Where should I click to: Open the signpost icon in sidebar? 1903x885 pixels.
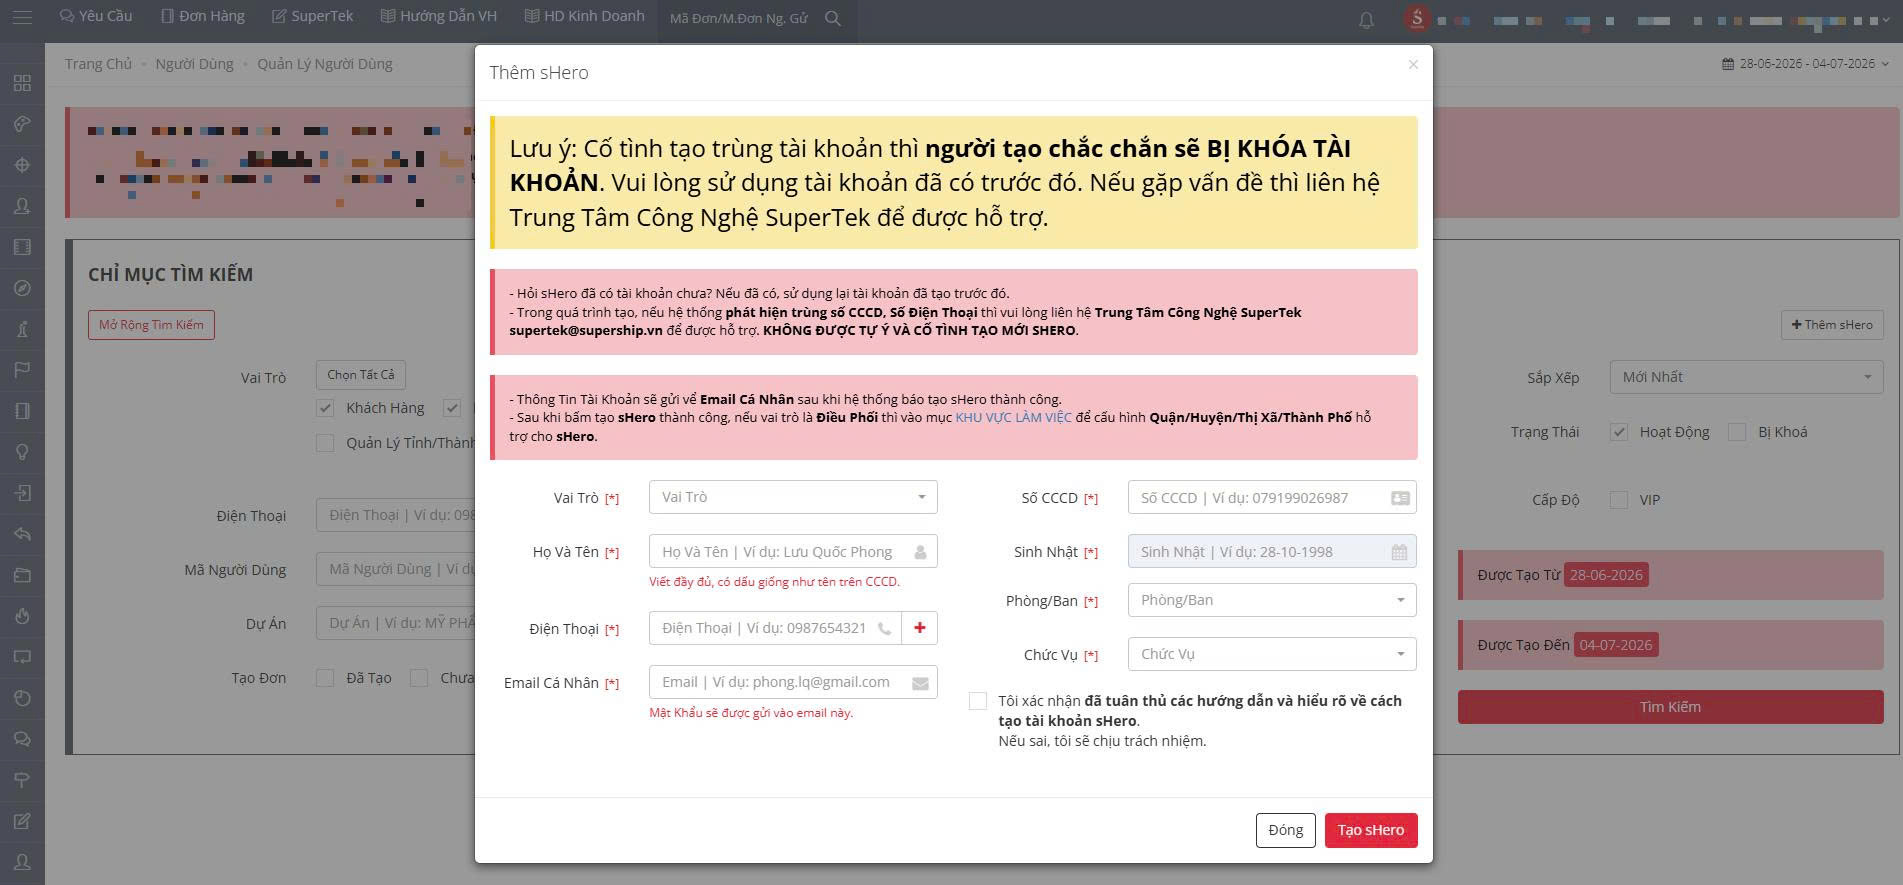[x=22, y=780]
